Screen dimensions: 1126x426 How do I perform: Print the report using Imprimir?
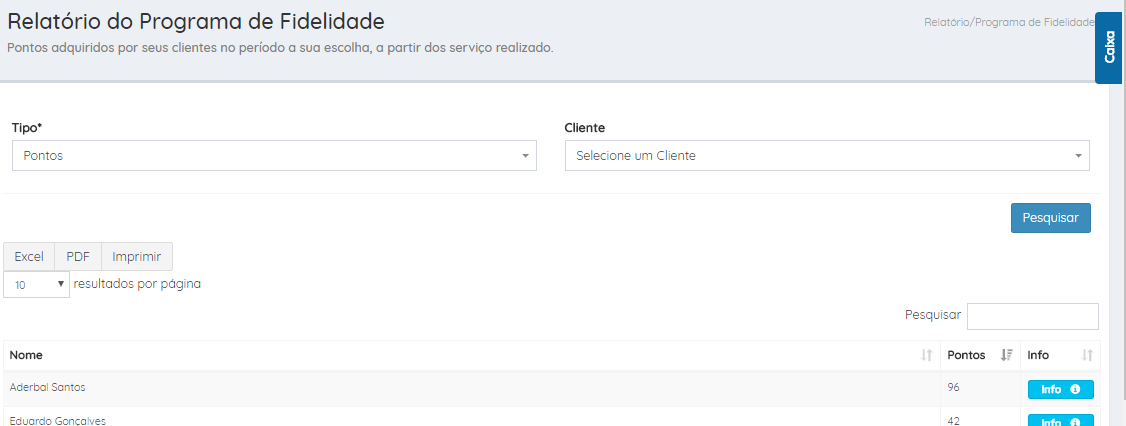137,257
